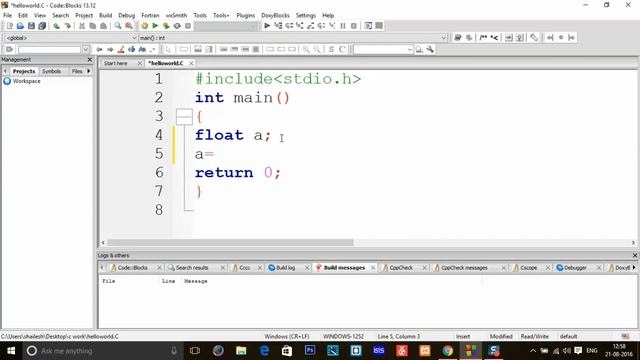Click the wrench settings icon
640x360 pixels.
tap(430, 49)
